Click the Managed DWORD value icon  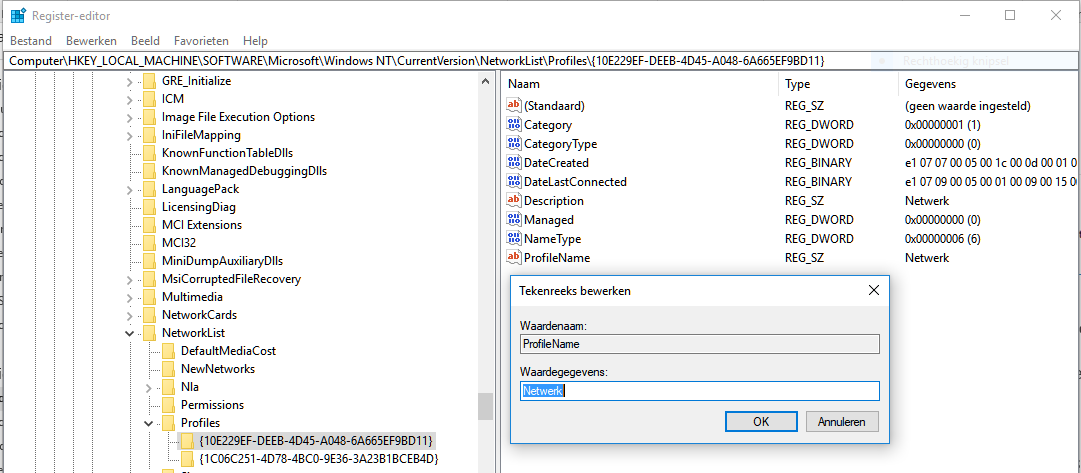[515, 220]
